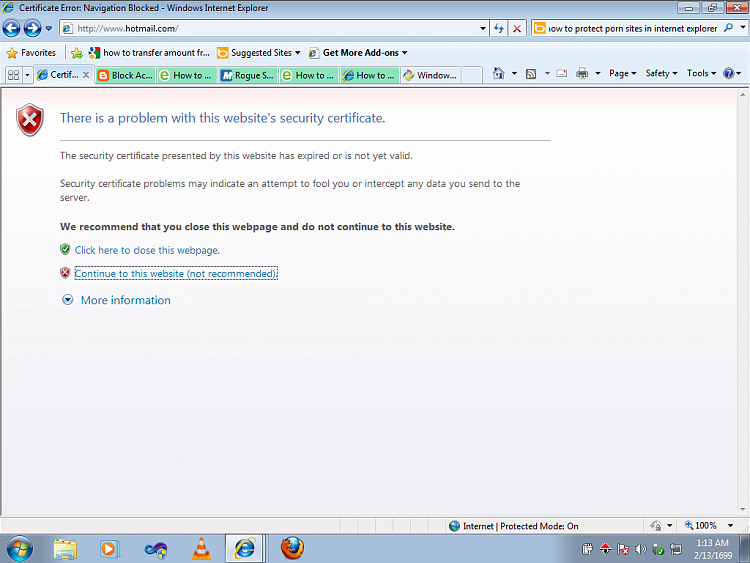The image size is (750, 563).
Task: Print page with printer icon
Action: click(582, 73)
